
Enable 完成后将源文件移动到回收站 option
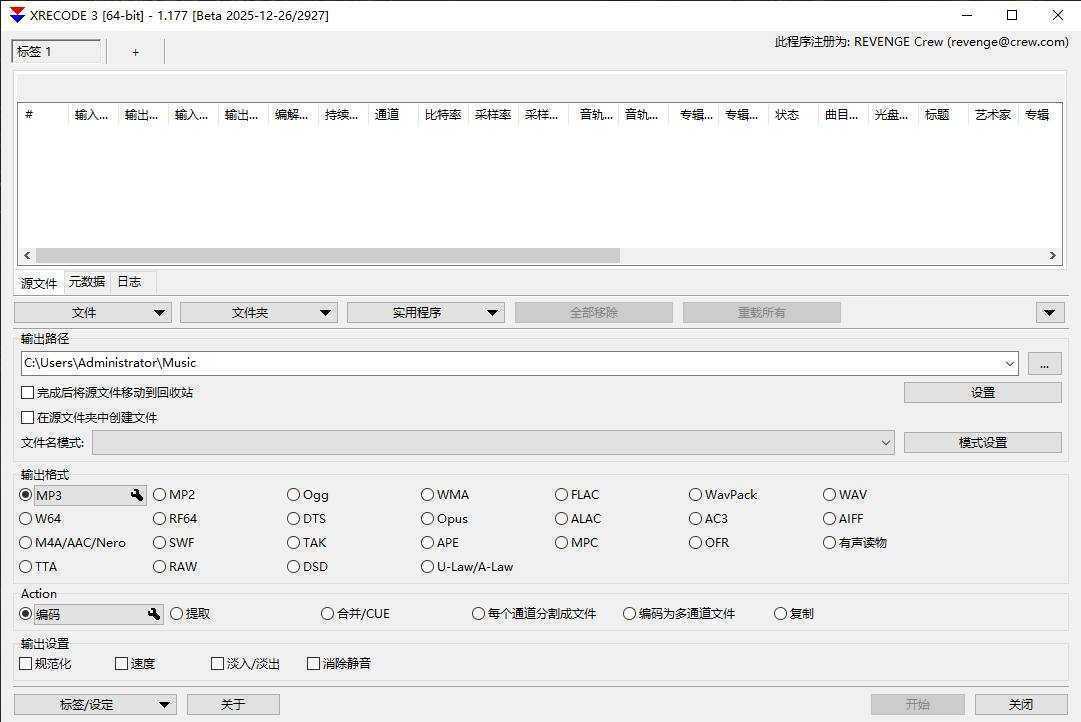(27, 392)
